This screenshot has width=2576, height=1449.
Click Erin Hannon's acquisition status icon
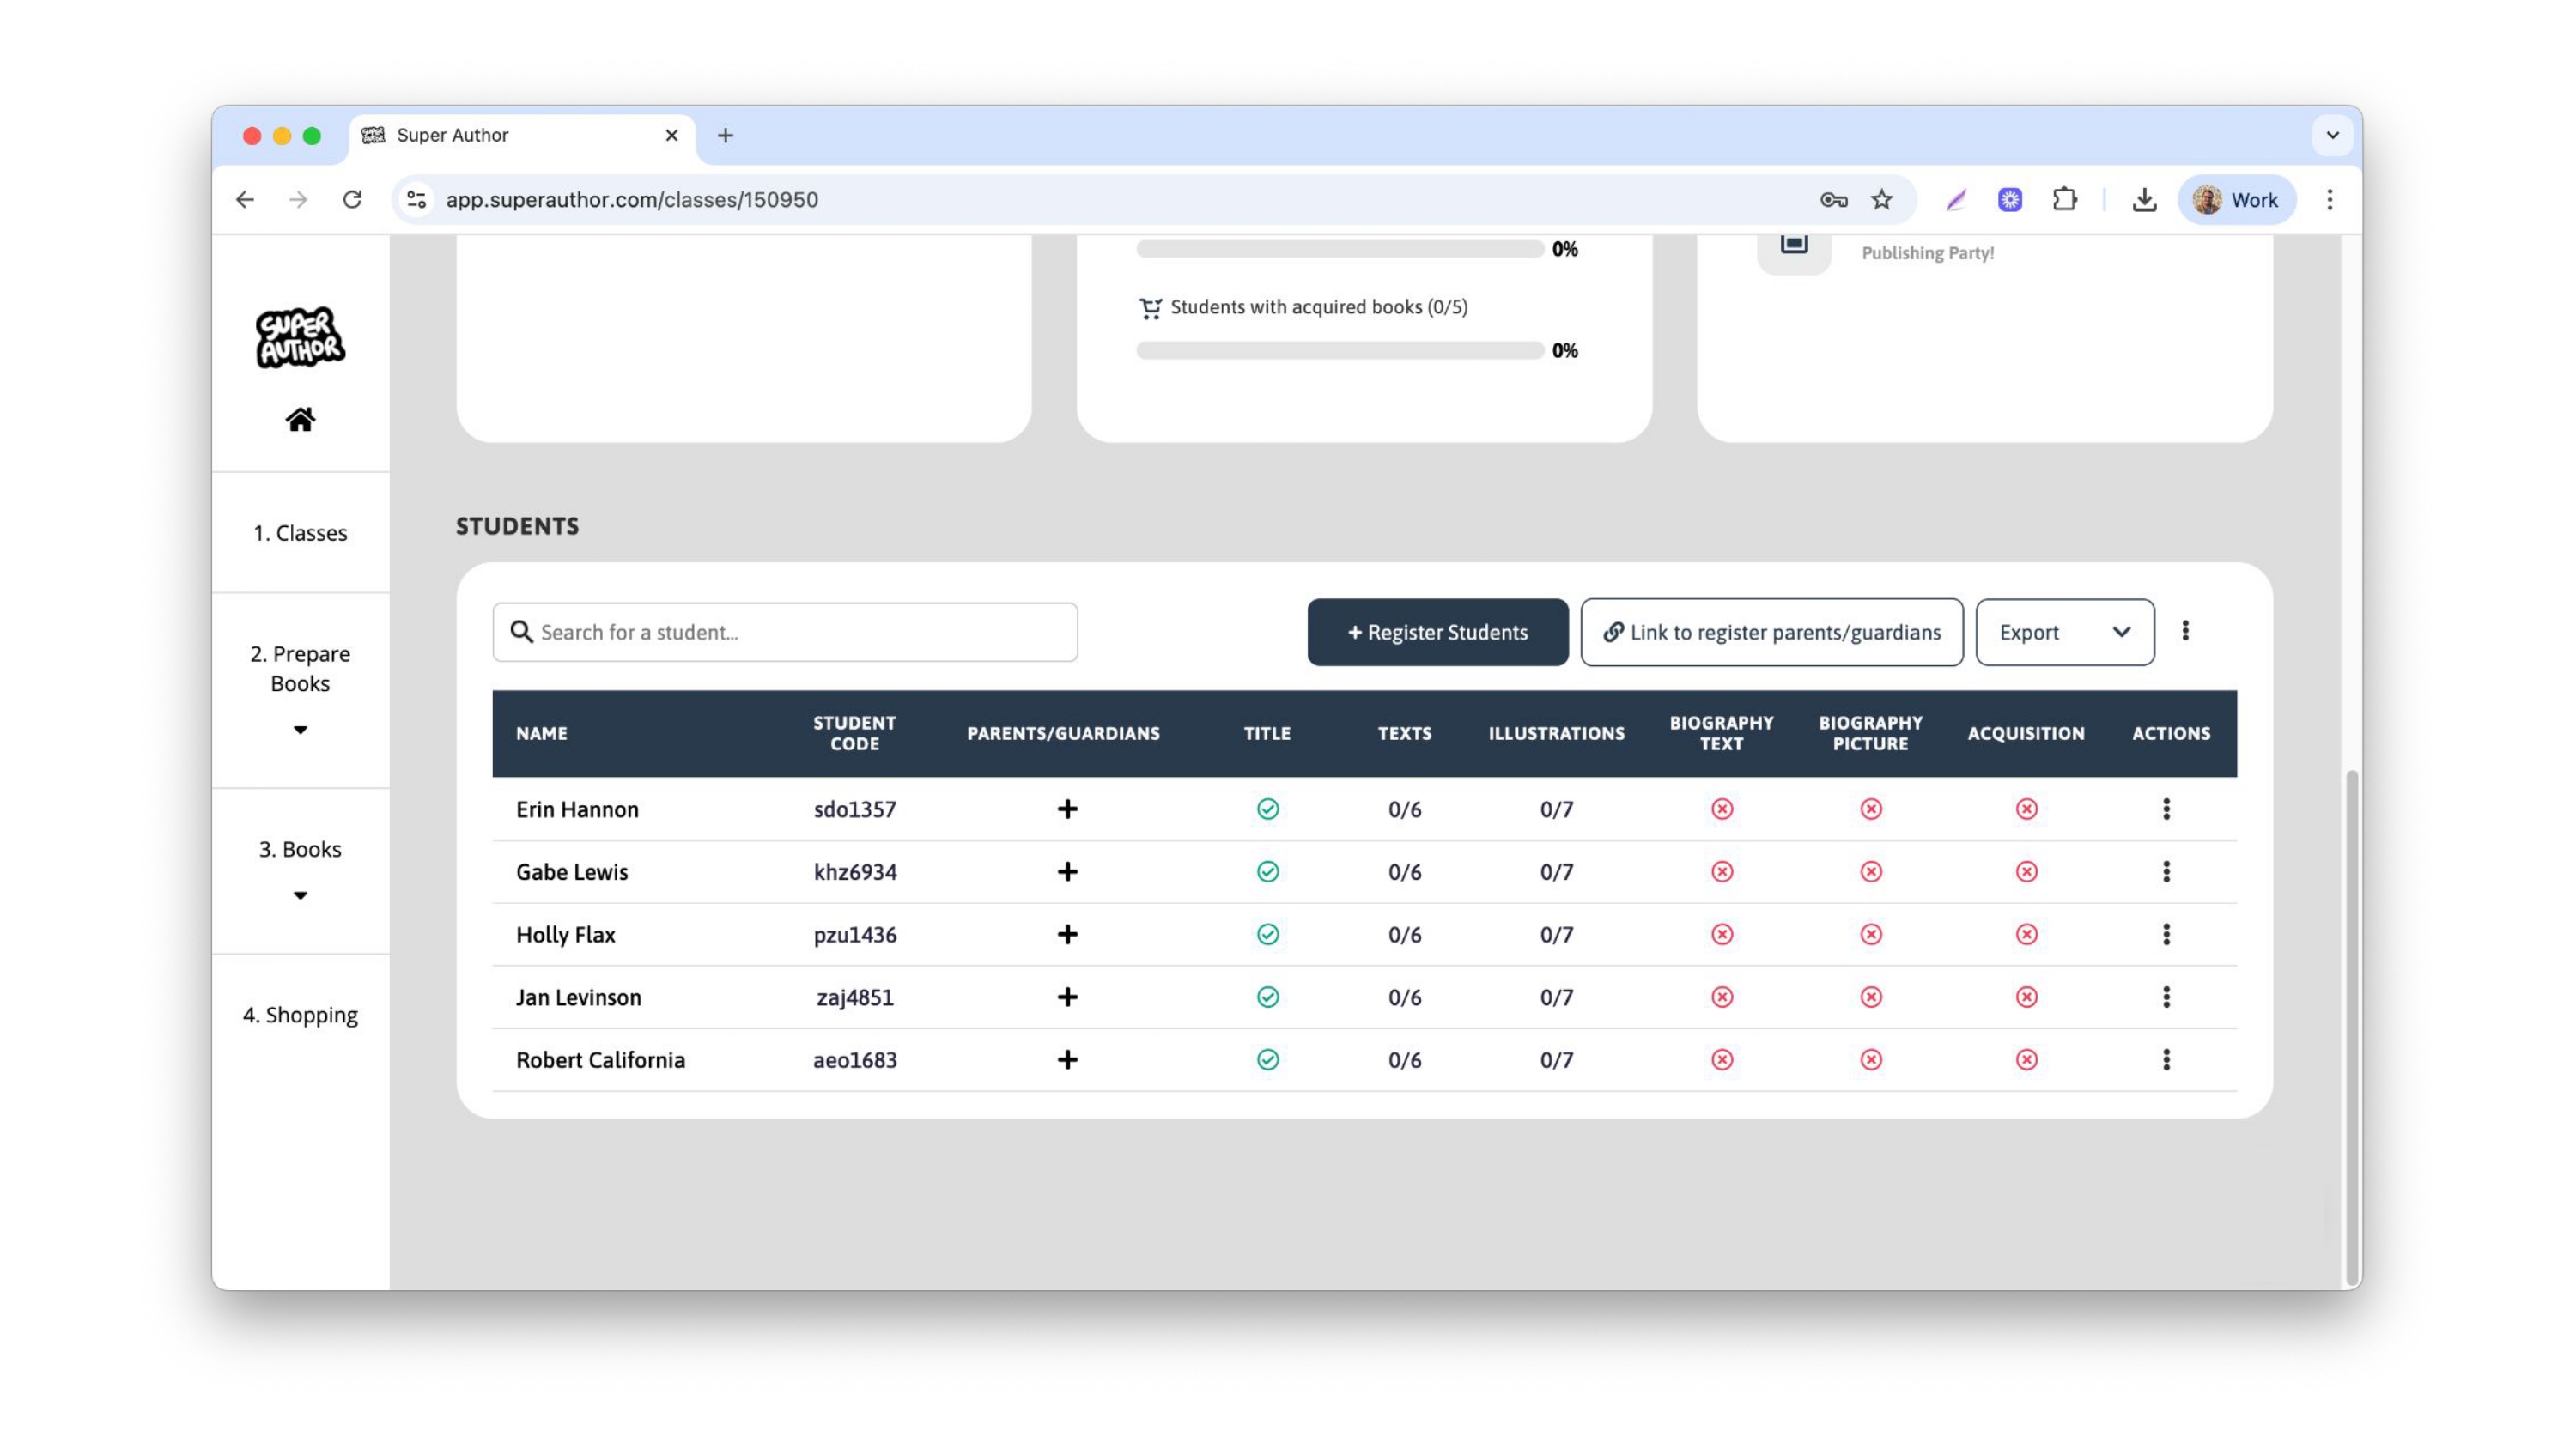[x=2026, y=809]
